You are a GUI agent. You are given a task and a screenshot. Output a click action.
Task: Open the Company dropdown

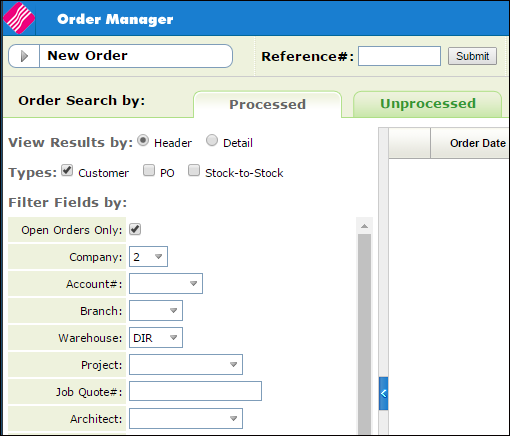[148, 256]
